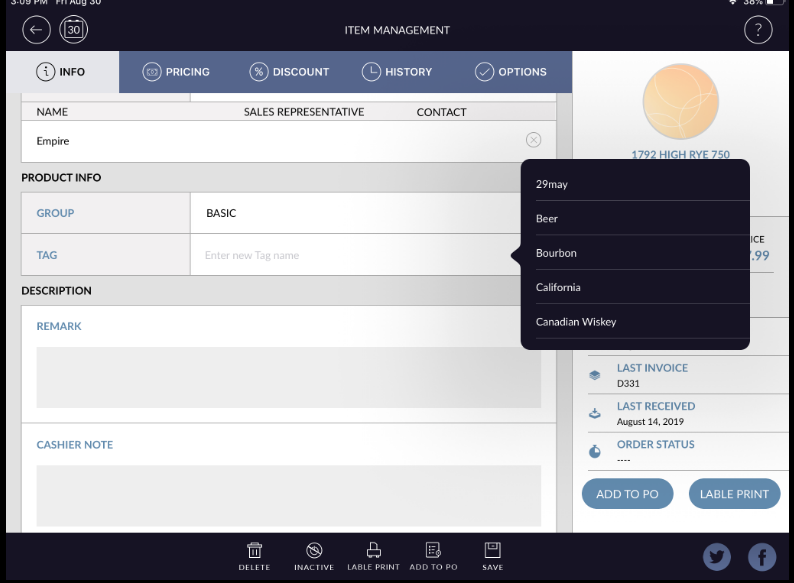This screenshot has width=794, height=583.
Task: Tap the back arrow icon
Action: 36,30
